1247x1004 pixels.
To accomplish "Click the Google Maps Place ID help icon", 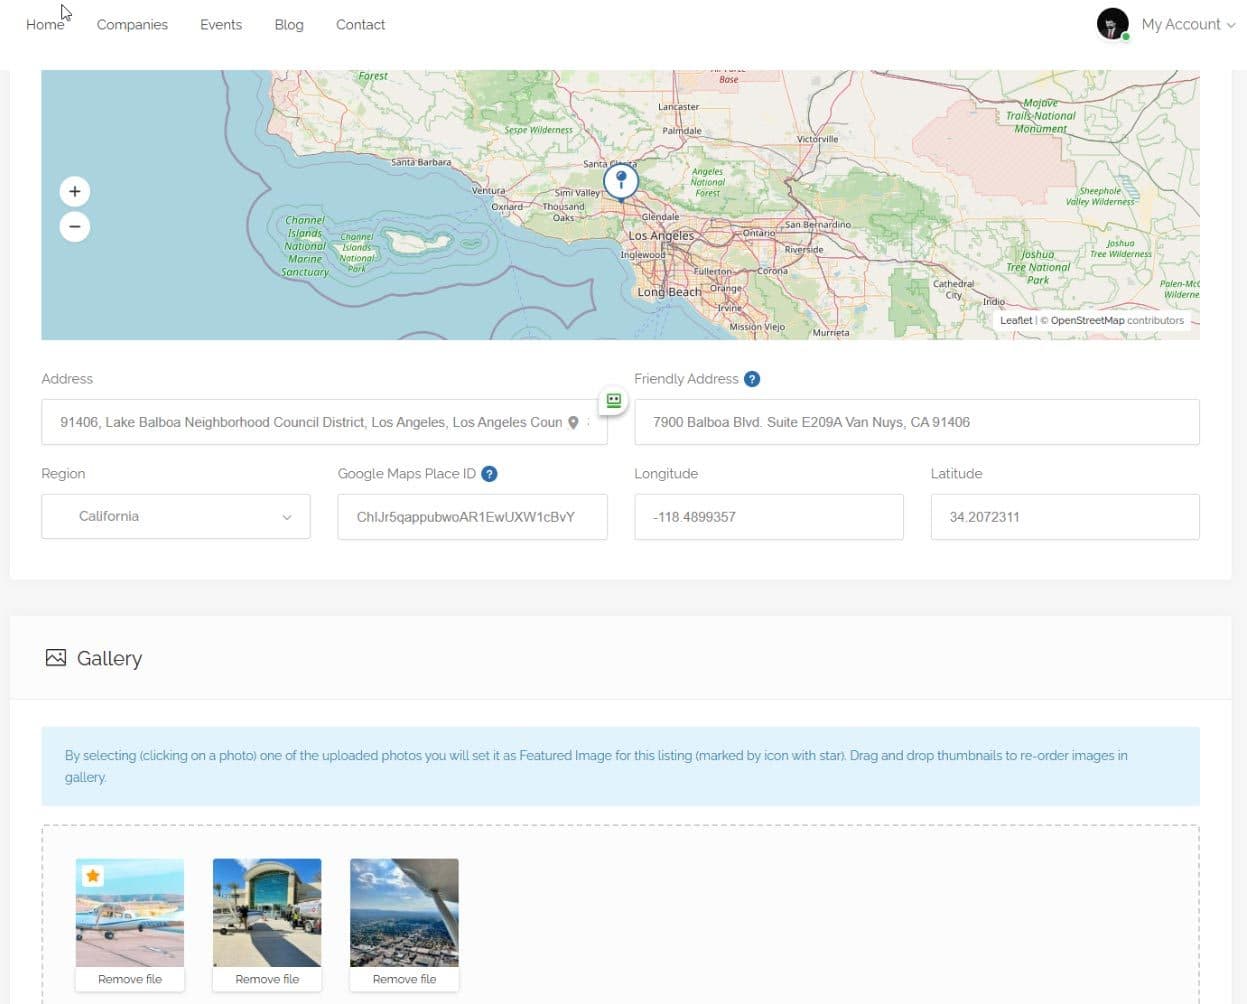I will [x=489, y=474].
